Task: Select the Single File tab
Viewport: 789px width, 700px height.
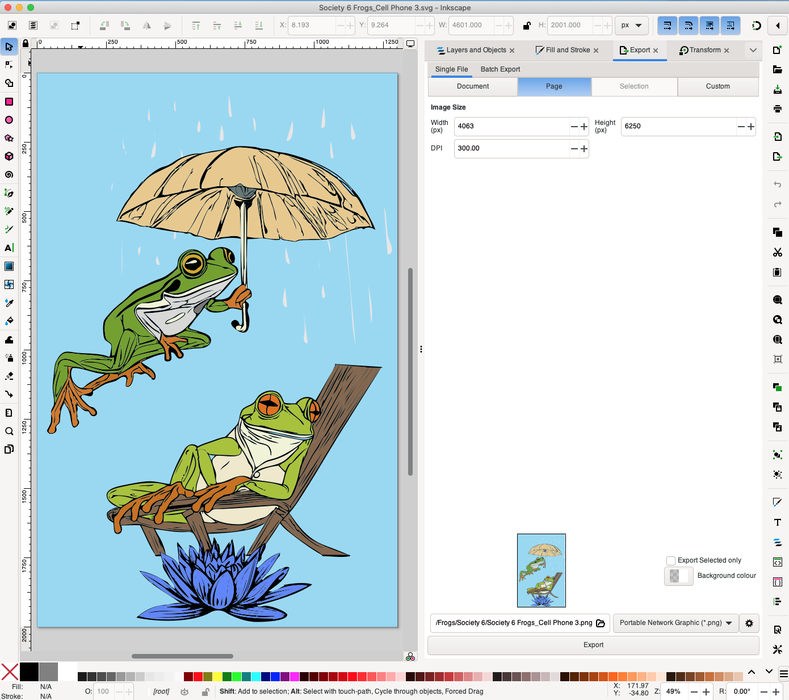Action: [451, 69]
